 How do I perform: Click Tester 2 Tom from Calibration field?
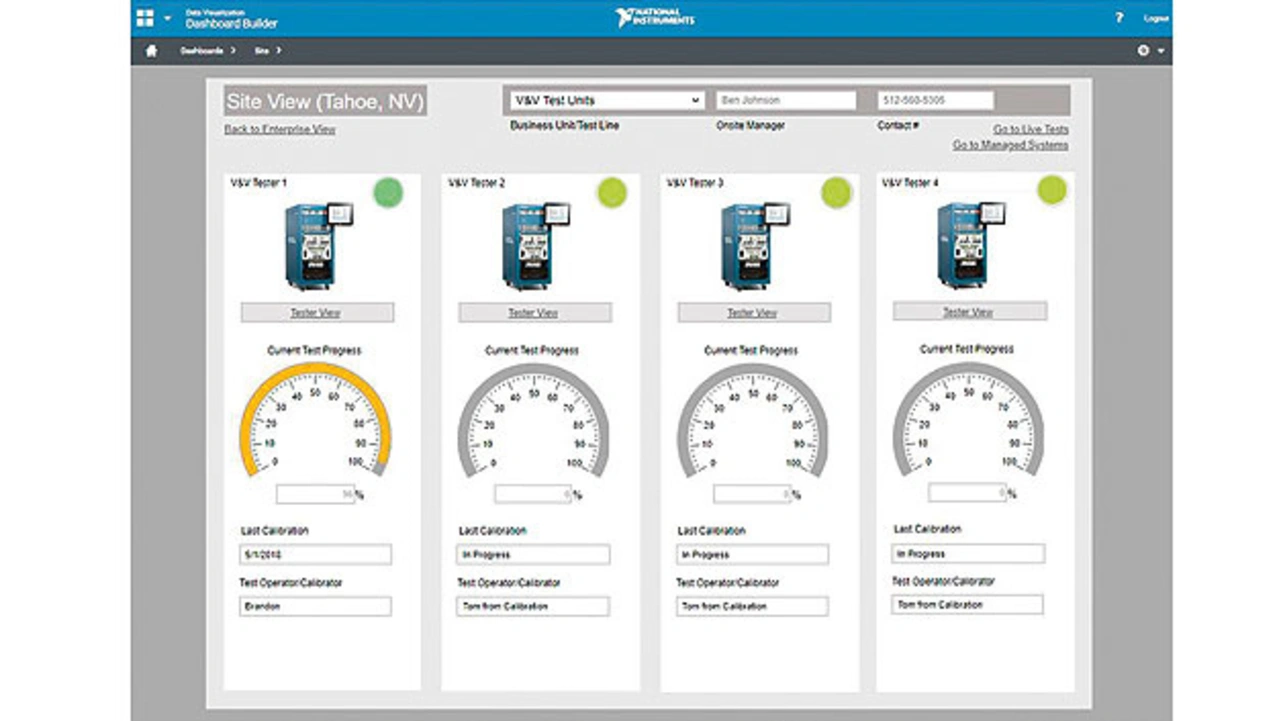(x=533, y=606)
